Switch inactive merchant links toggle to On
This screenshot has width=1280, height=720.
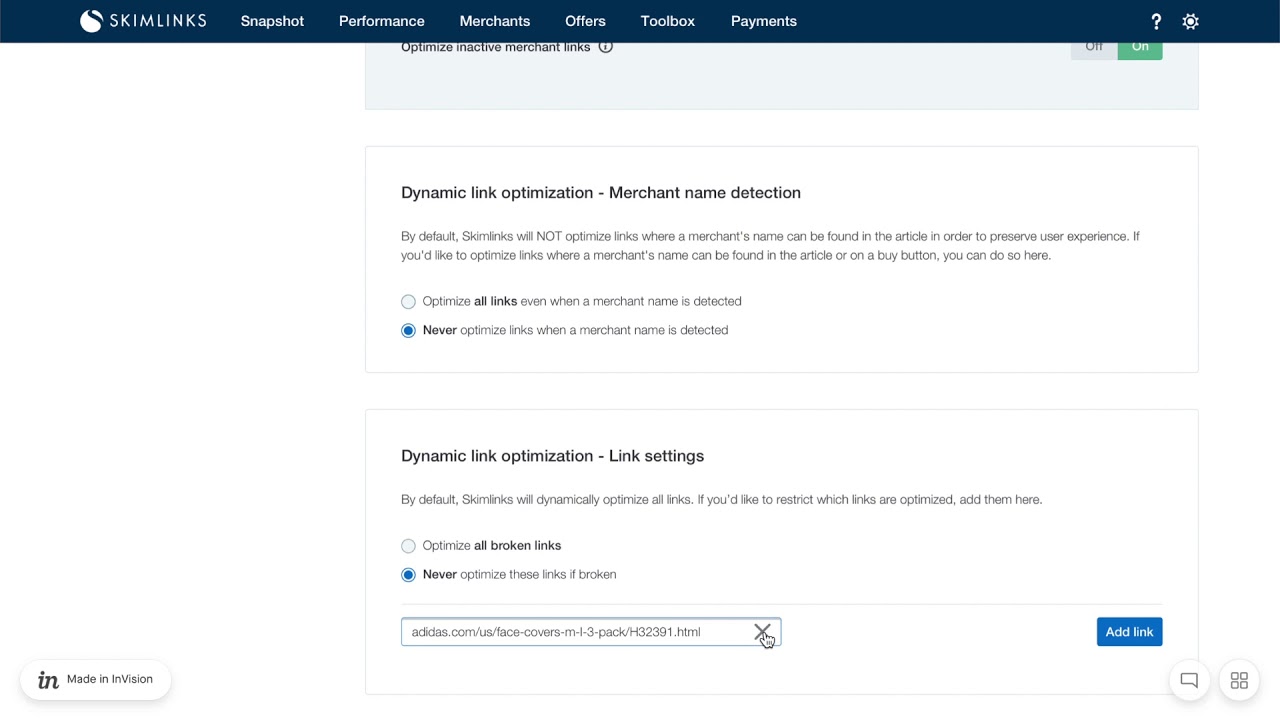click(1140, 49)
